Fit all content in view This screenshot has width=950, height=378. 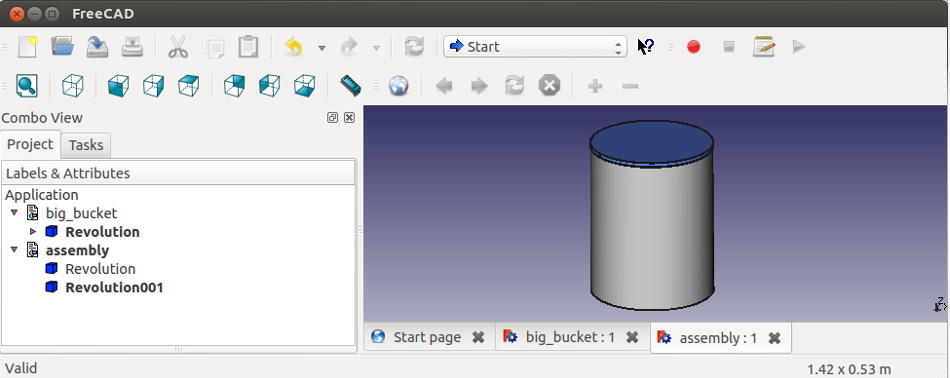click(x=27, y=86)
